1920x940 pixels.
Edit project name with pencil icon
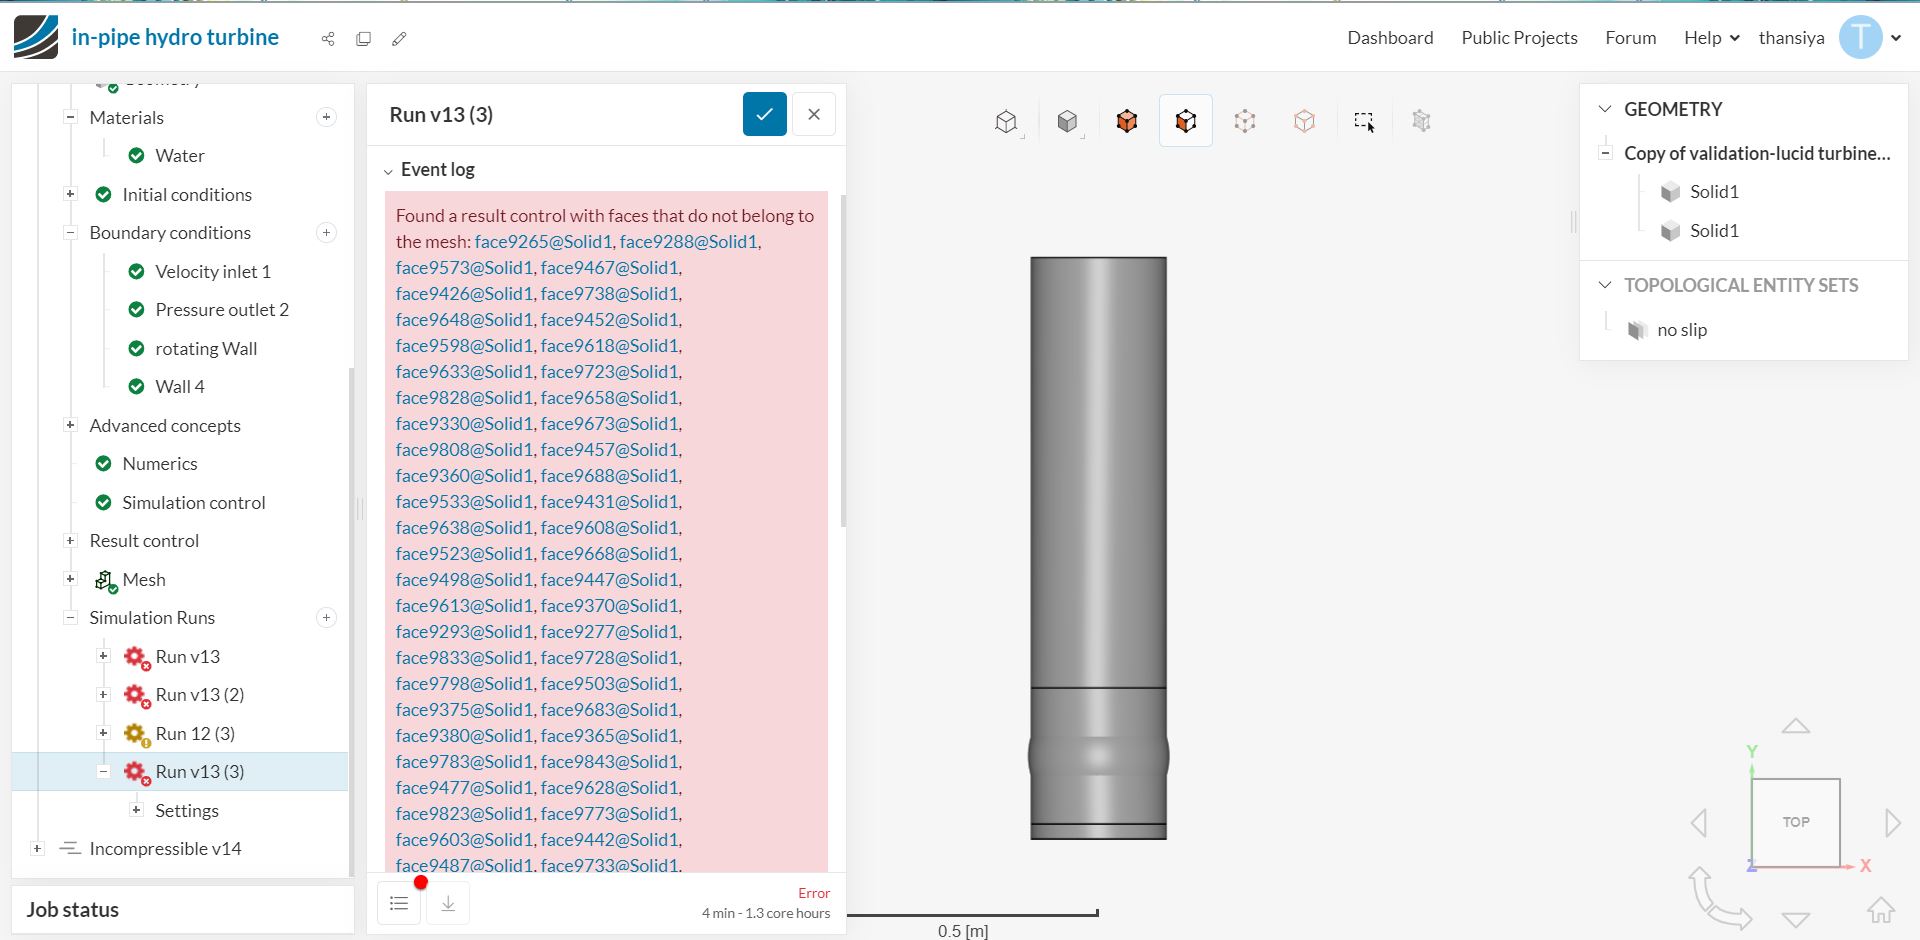pyautogui.click(x=399, y=39)
